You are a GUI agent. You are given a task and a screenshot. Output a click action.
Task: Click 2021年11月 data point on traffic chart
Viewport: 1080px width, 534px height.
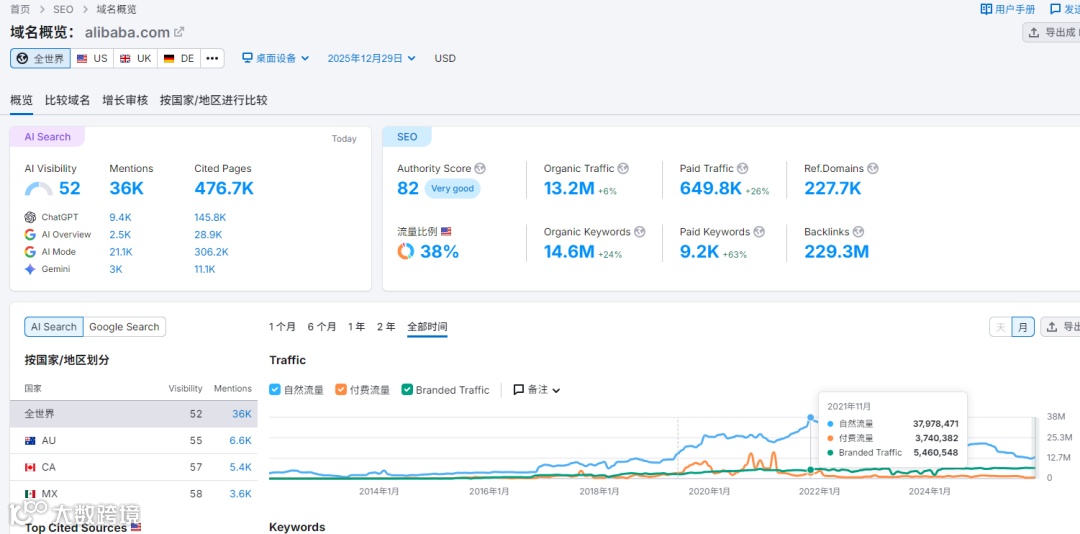[811, 418]
